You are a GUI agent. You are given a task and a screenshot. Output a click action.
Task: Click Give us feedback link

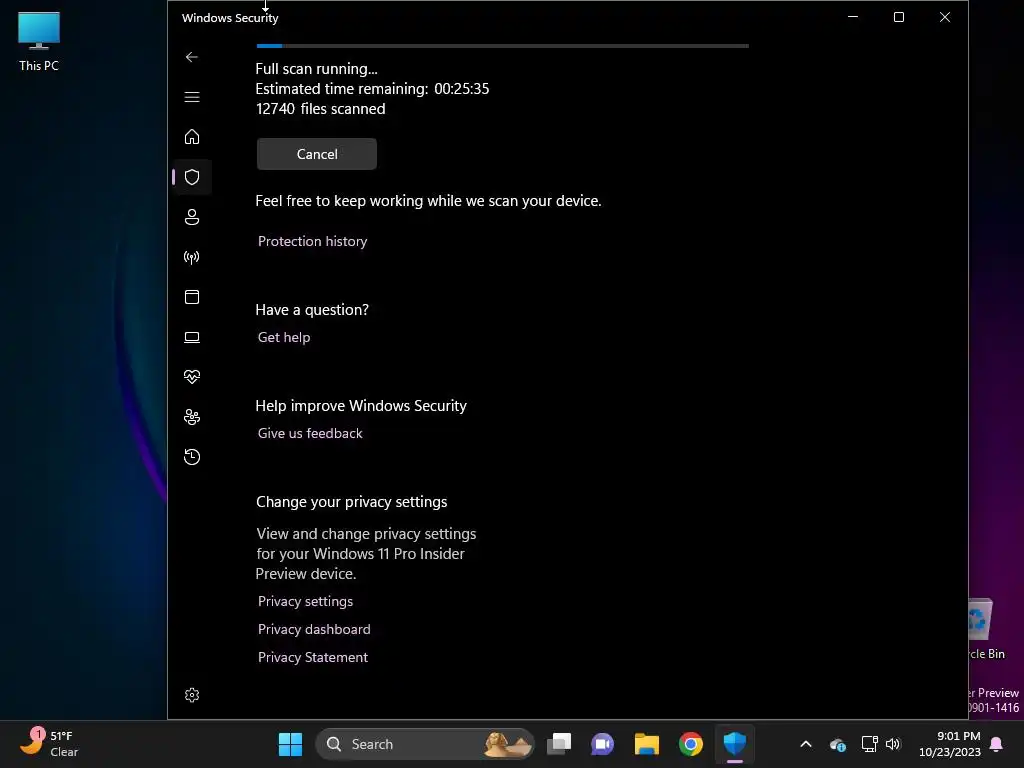tap(310, 433)
